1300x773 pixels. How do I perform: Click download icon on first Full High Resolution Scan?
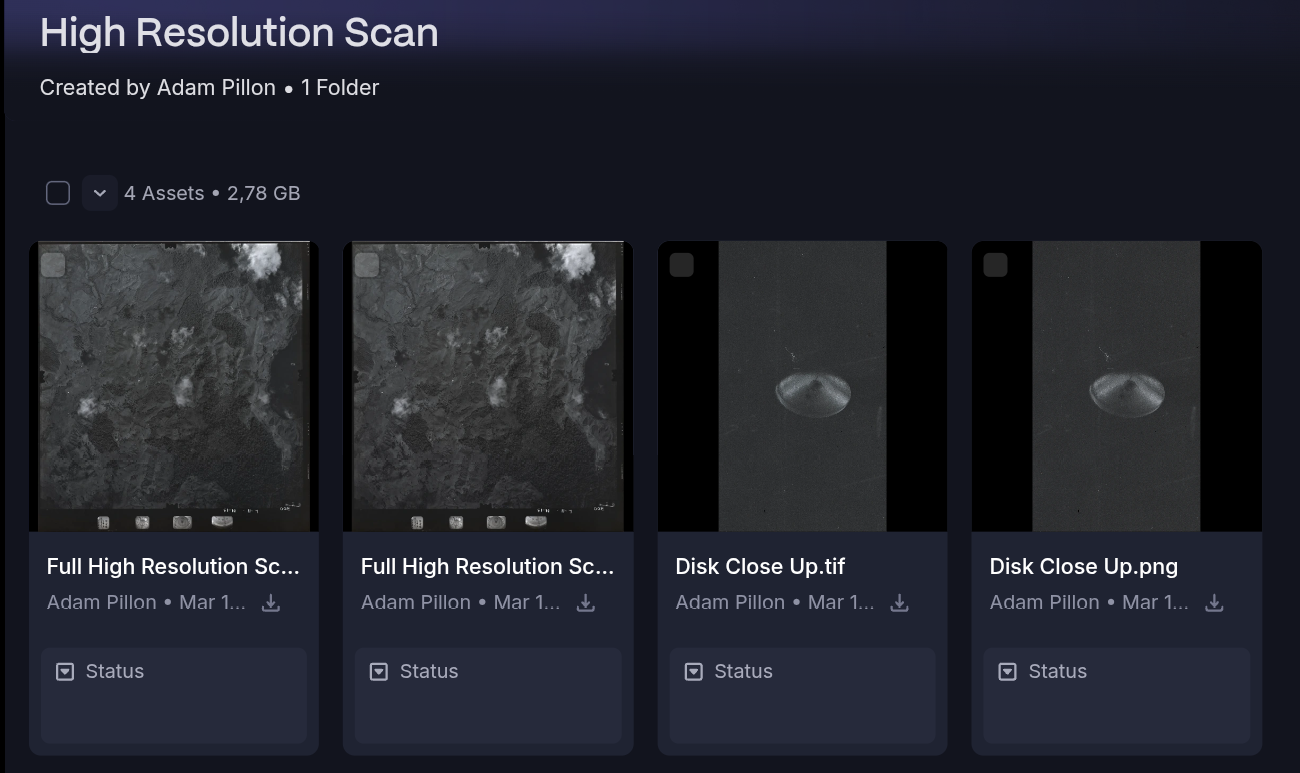[x=271, y=603]
